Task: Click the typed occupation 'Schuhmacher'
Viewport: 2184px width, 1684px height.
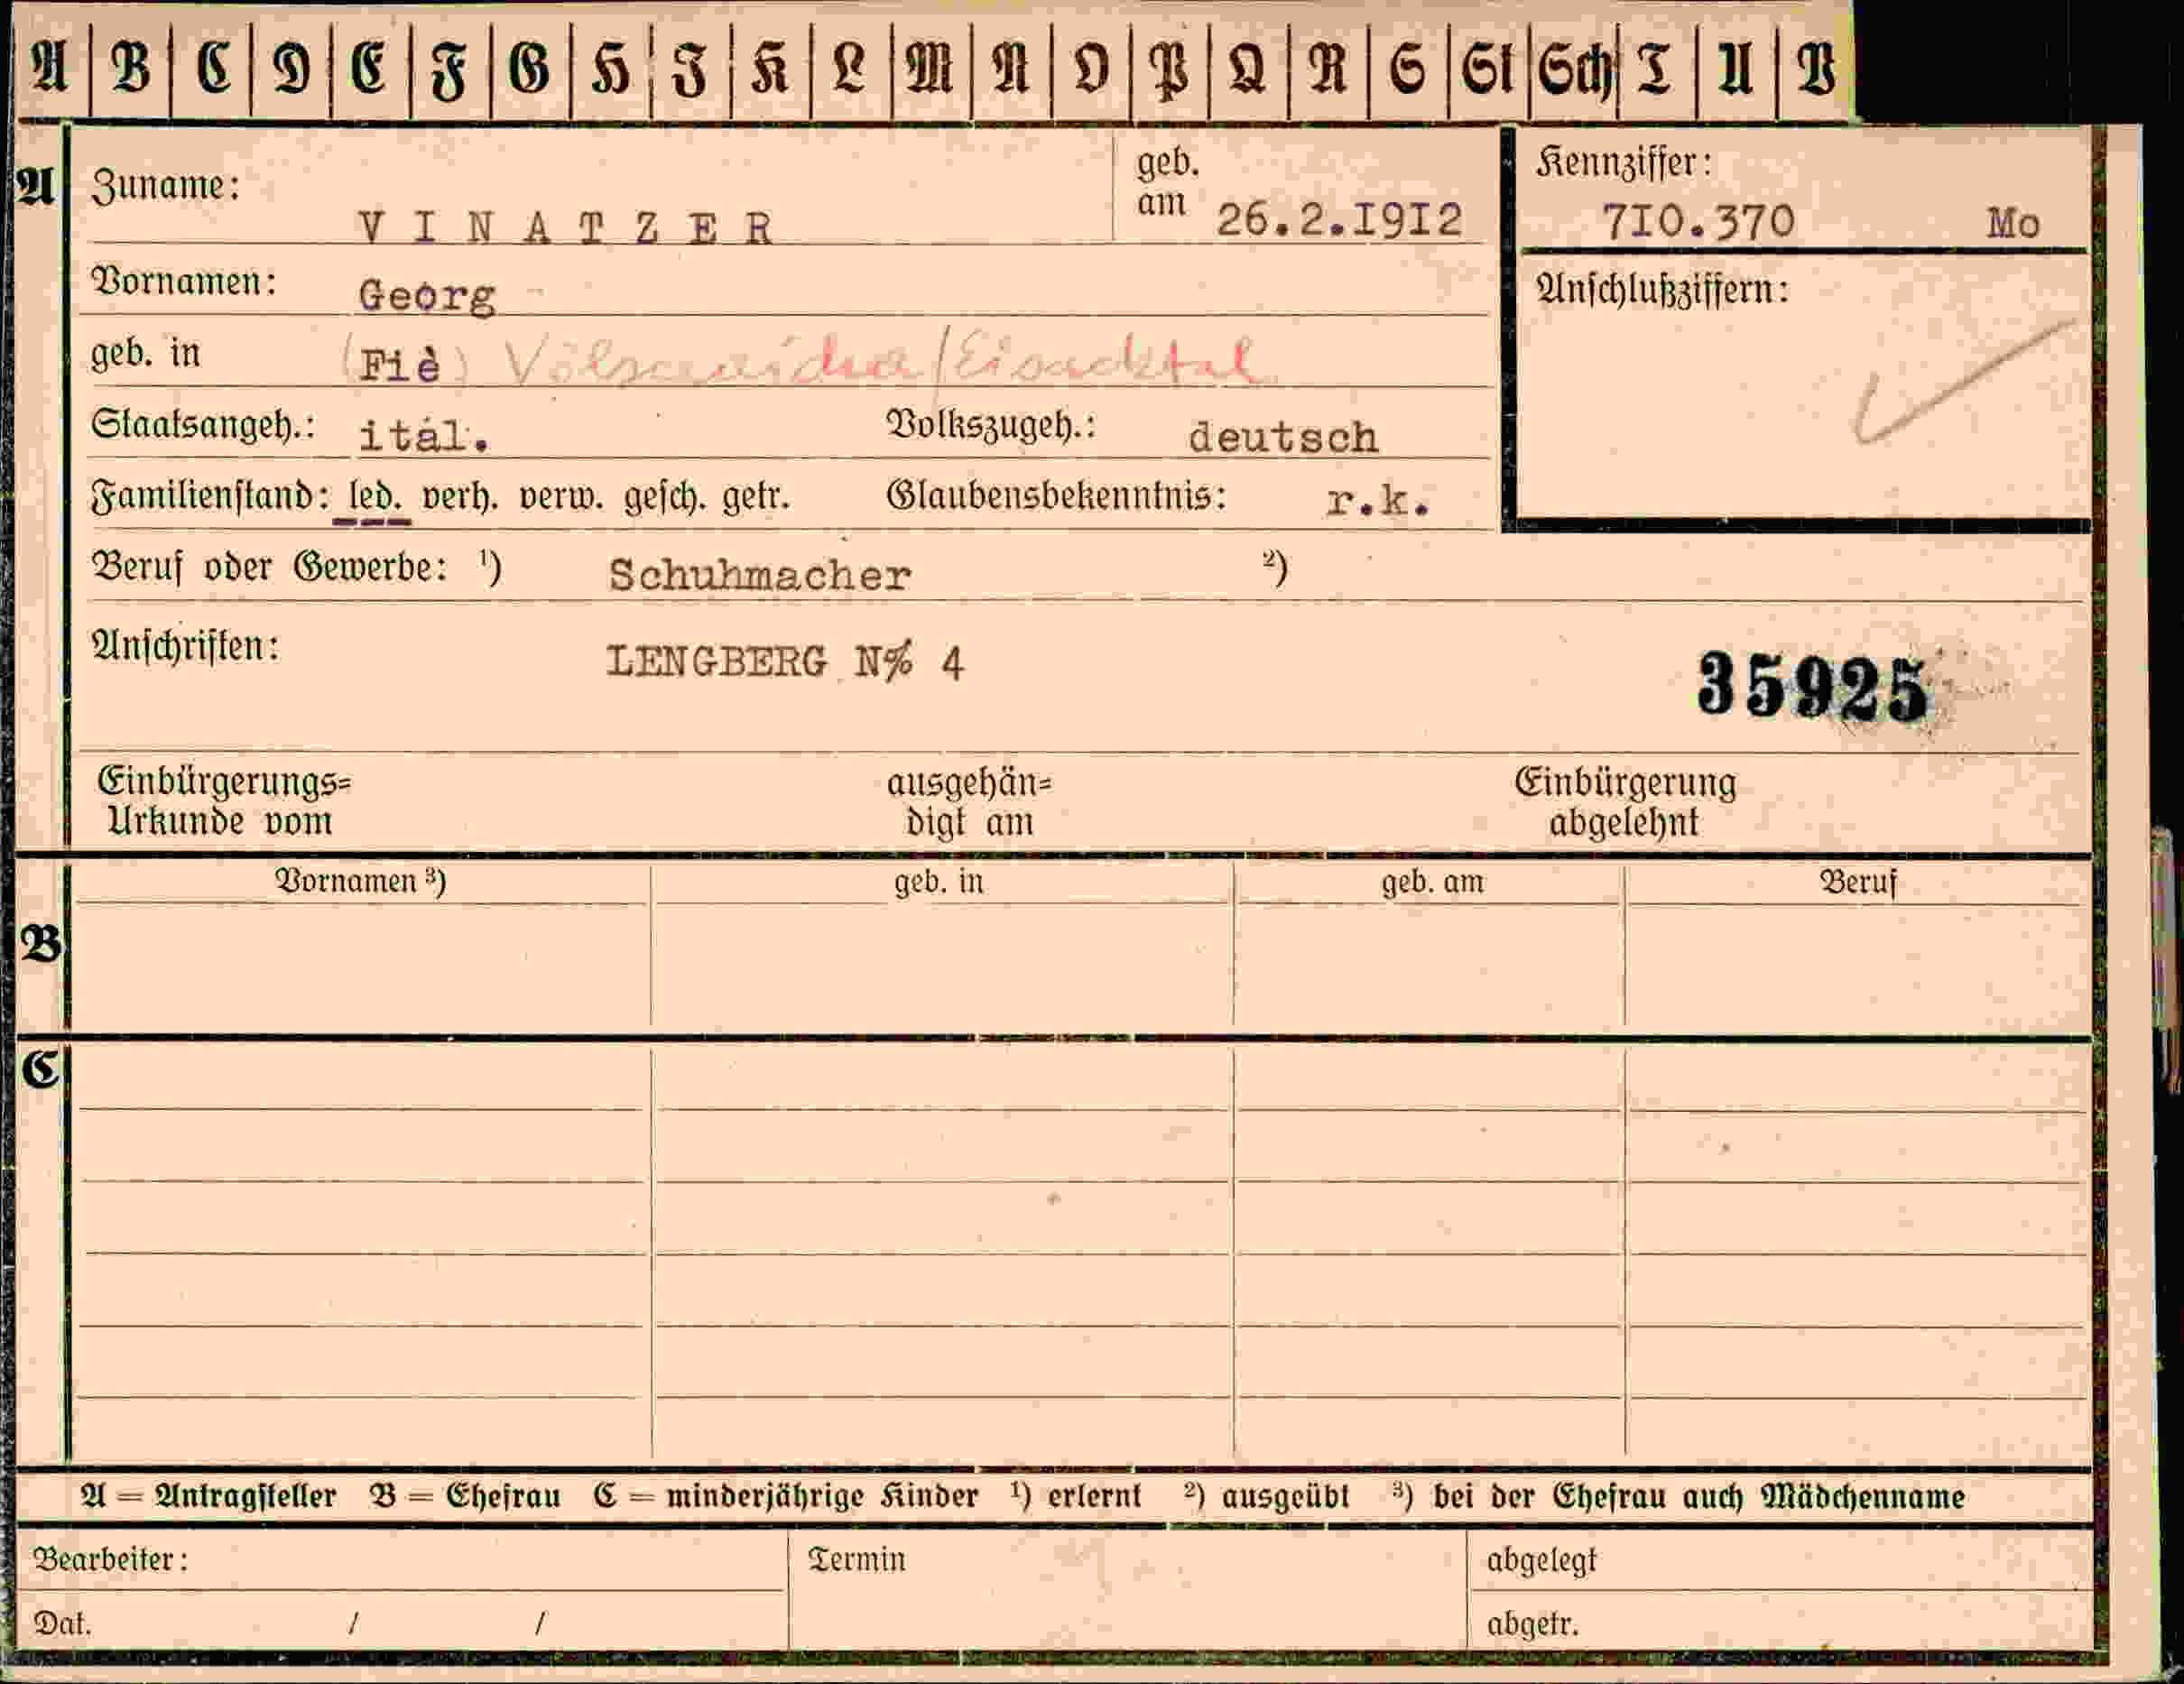Action: [760, 575]
